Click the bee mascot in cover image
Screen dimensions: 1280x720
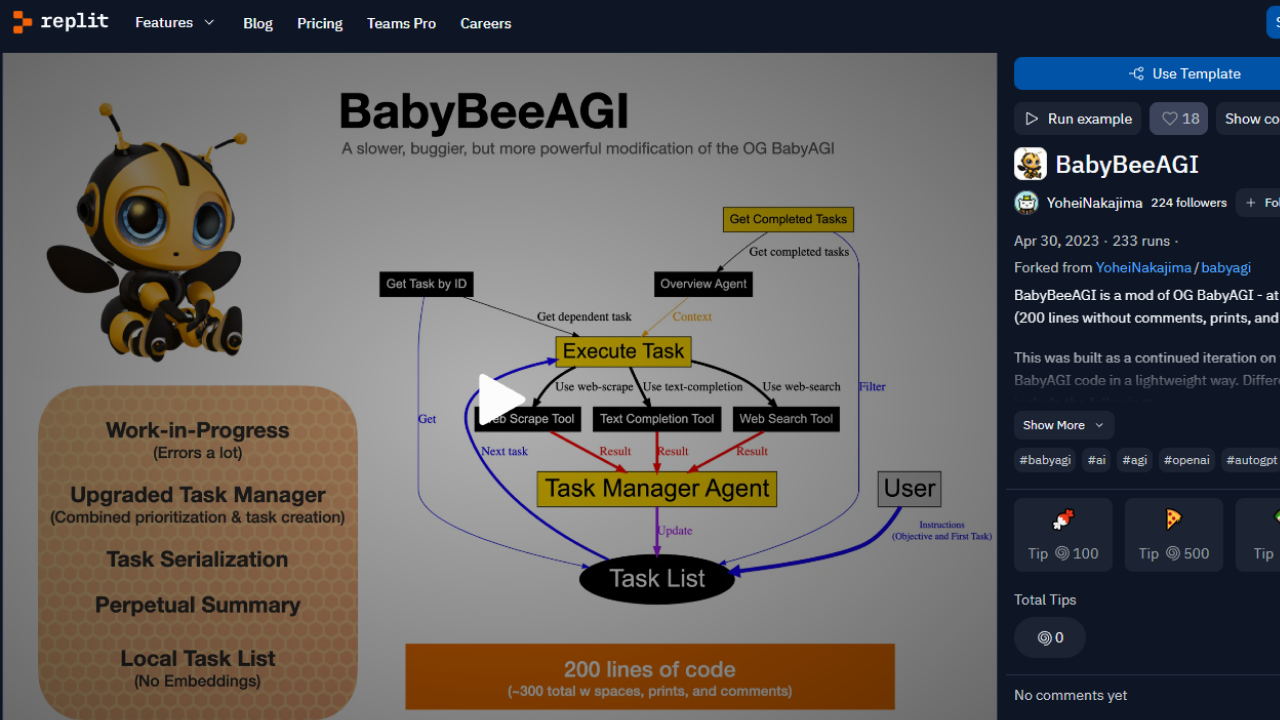pyautogui.click(x=146, y=231)
